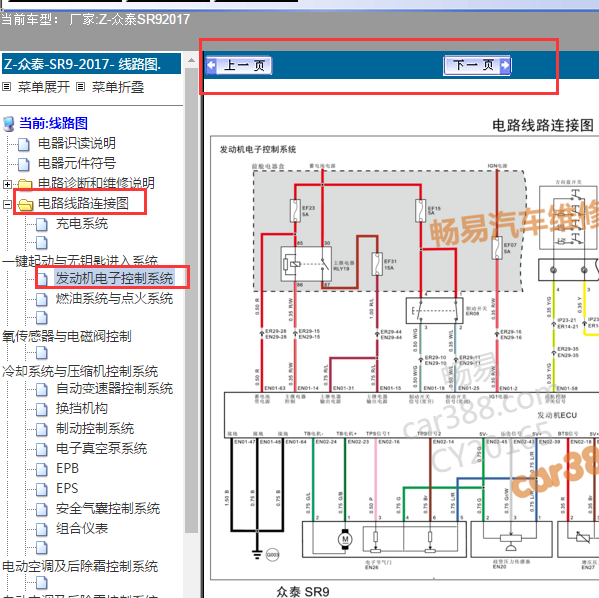
Task: Go to previous page with 上一页 button
Action: pos(239,65)
